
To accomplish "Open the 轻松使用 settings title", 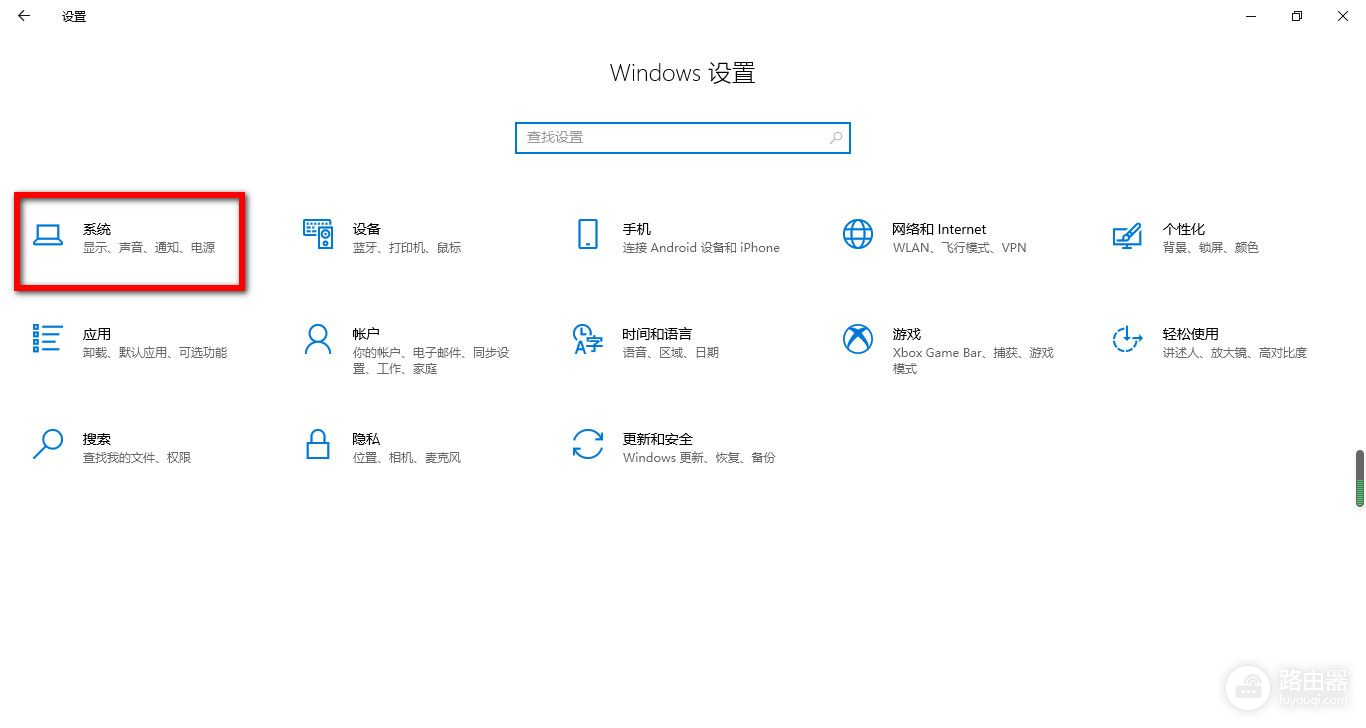I will pyautogui.click(x=1191, y=334).
